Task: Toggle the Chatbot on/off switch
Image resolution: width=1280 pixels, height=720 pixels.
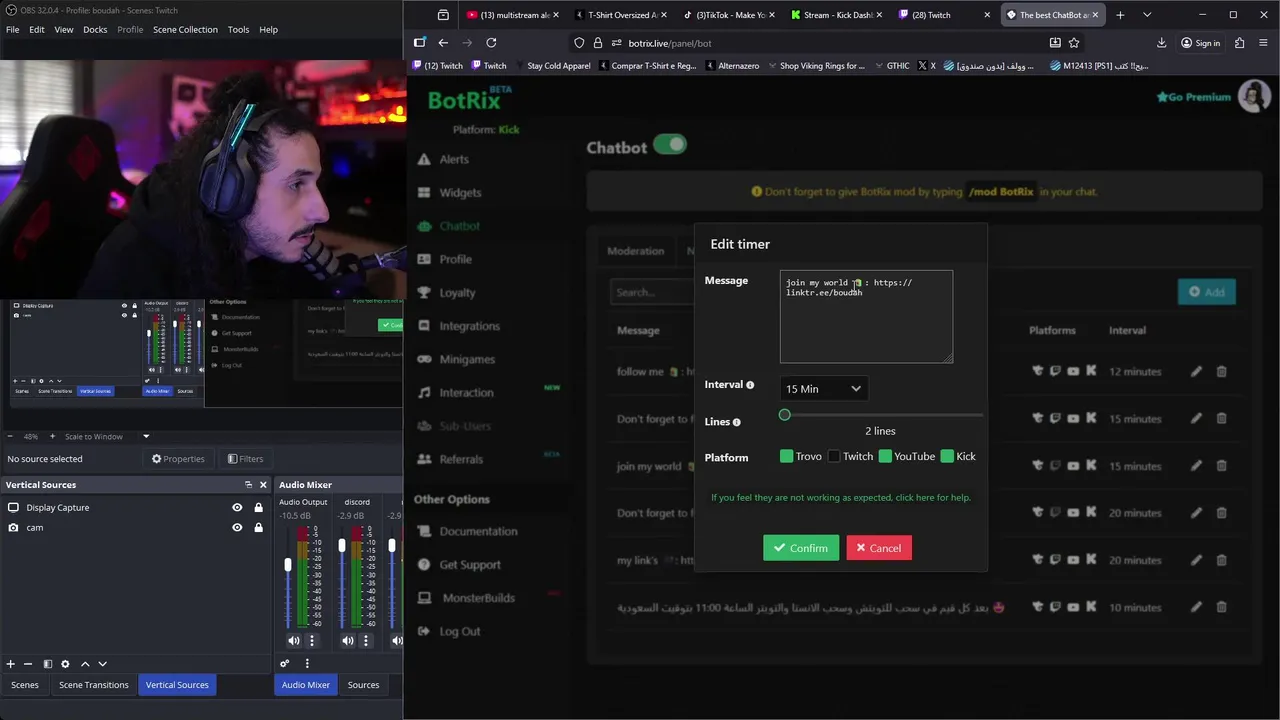Action: click(670, 145)
